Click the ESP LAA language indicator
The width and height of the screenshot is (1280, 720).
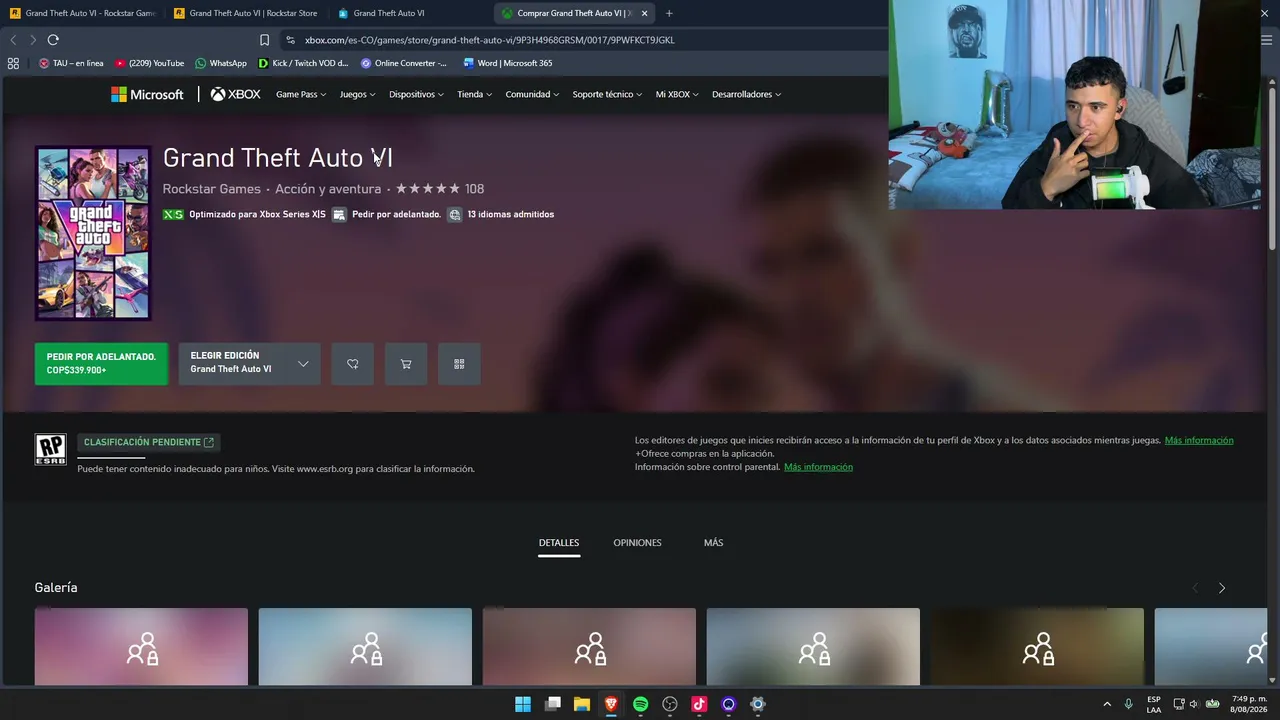coord(1154,704)
